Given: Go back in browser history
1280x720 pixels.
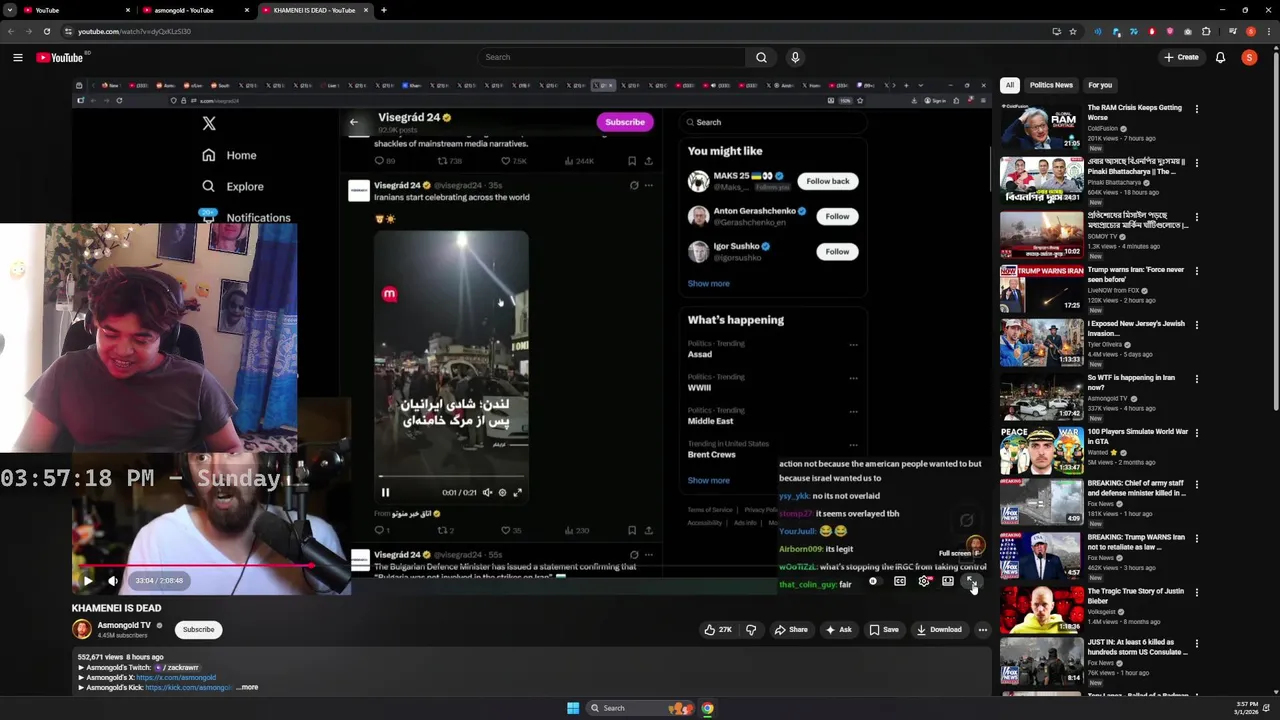Looking at the screenshot, I should coord(11,31).
